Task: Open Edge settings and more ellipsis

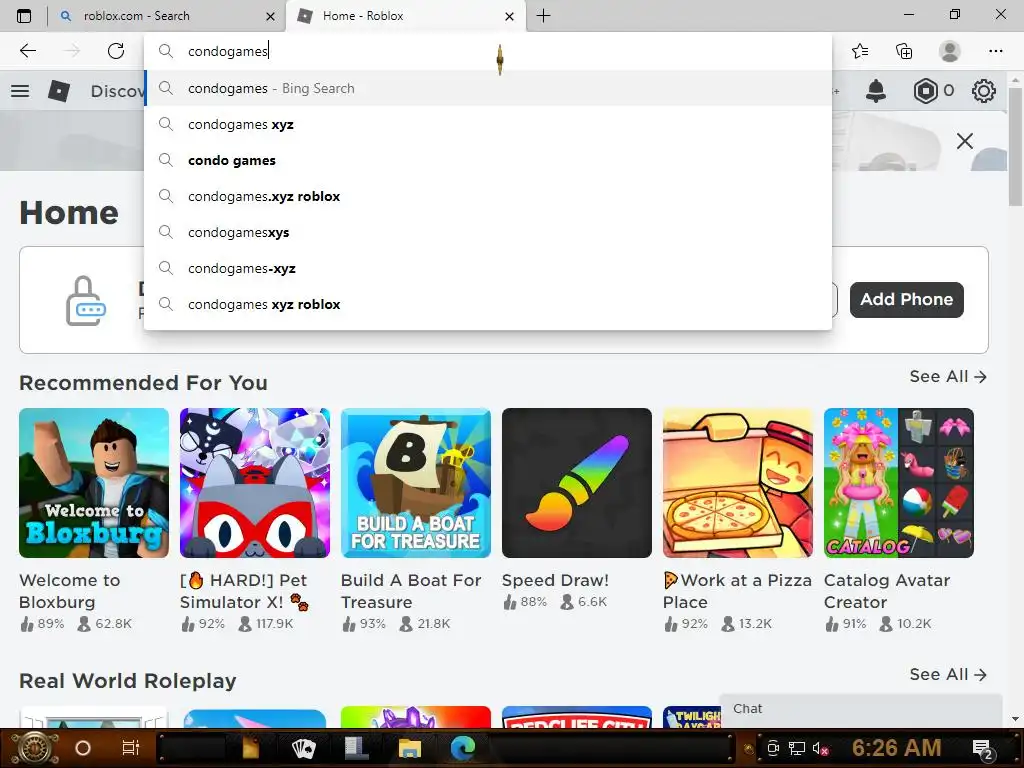Action: coord(995,51)
